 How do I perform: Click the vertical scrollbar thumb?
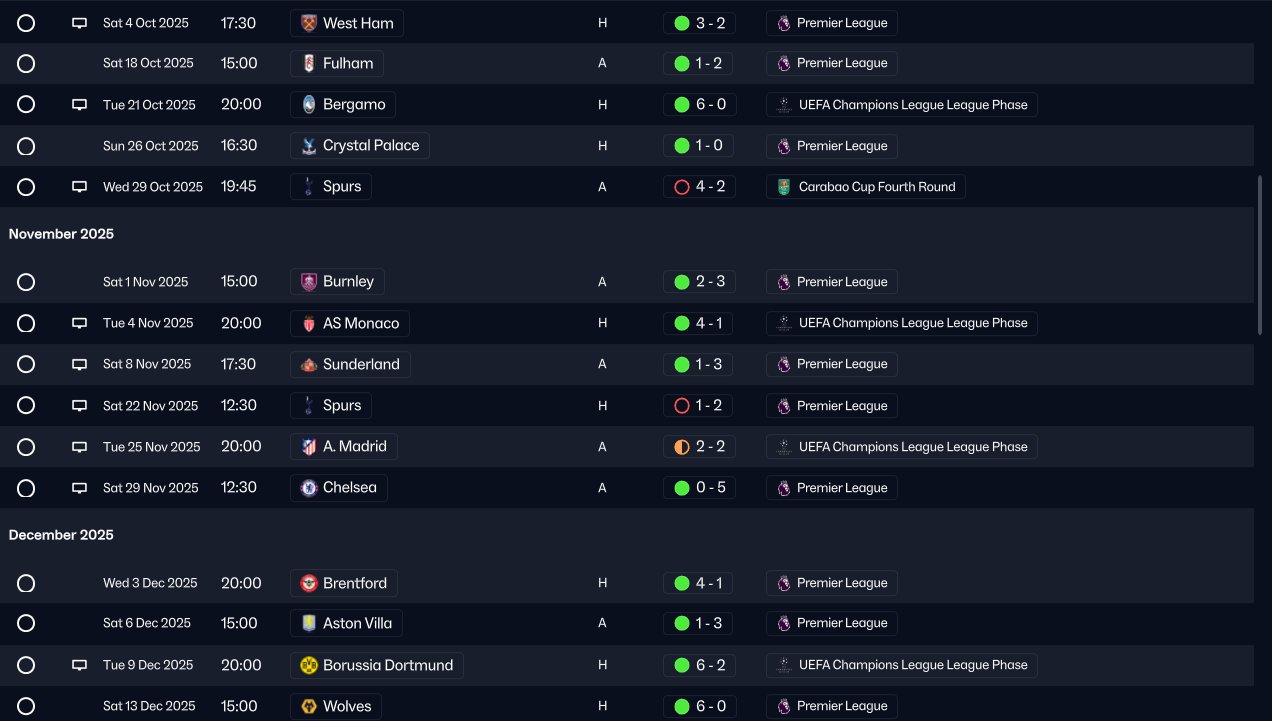(x=1260, y=255)
